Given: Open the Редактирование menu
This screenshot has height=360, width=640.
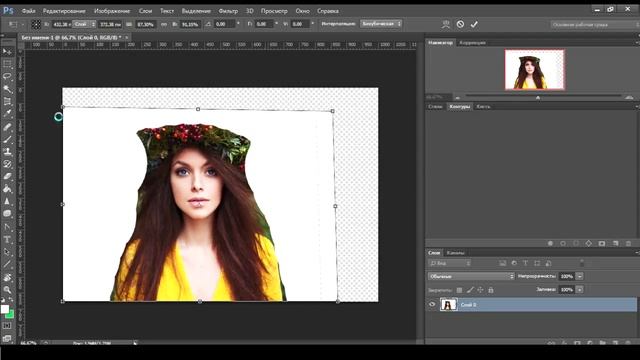Looking at the screenshot, I should point(64,11).
